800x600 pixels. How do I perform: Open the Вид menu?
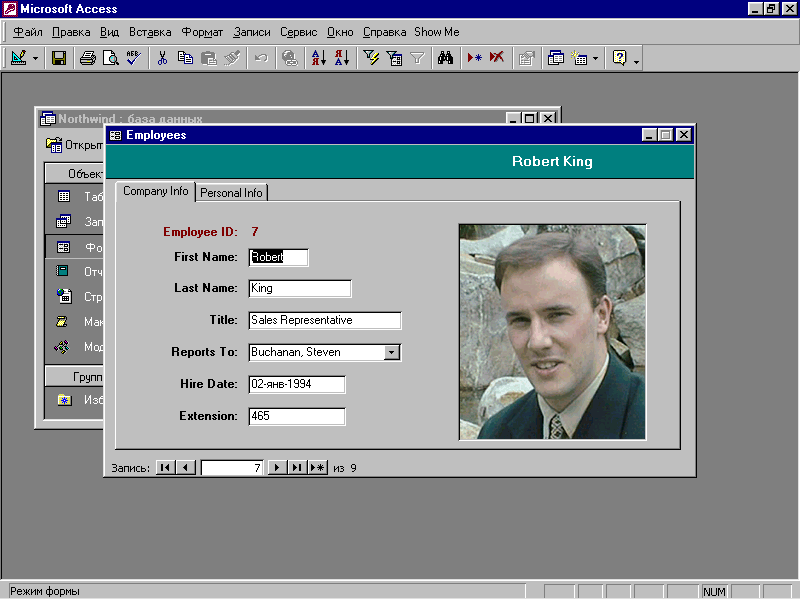(110, 32)
